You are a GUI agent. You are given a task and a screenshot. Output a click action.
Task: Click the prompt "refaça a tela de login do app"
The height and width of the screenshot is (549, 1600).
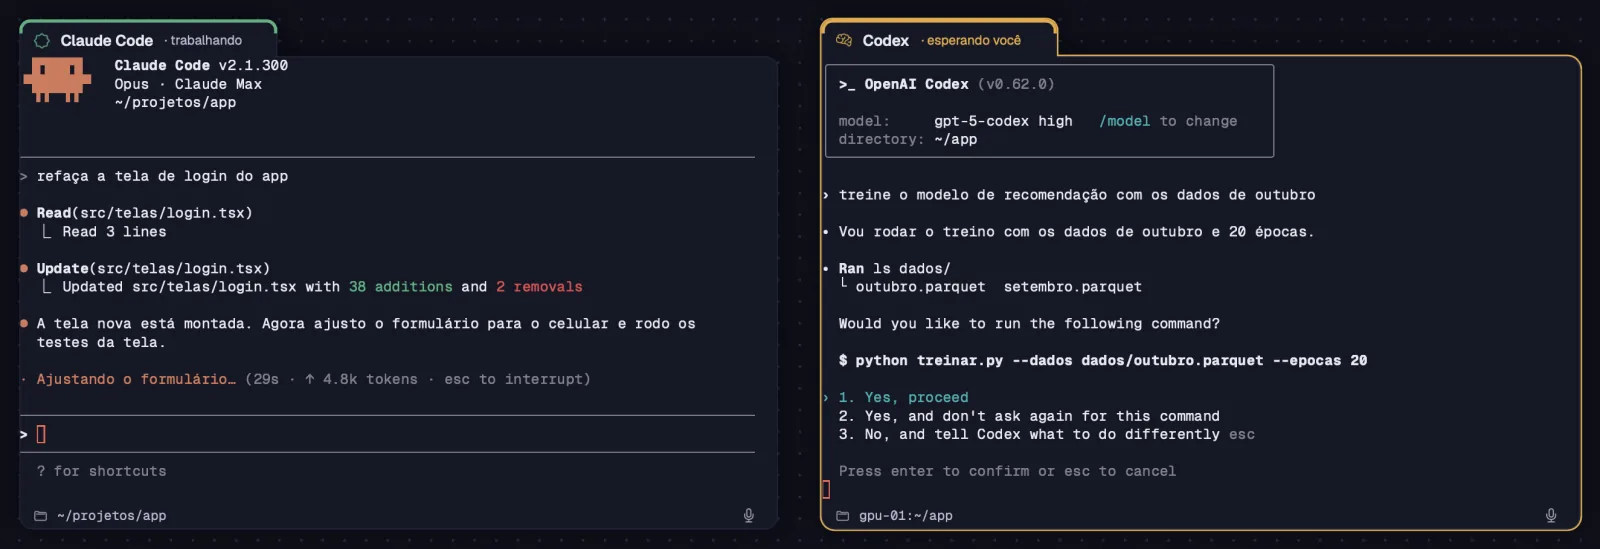[x=162, y=176]
